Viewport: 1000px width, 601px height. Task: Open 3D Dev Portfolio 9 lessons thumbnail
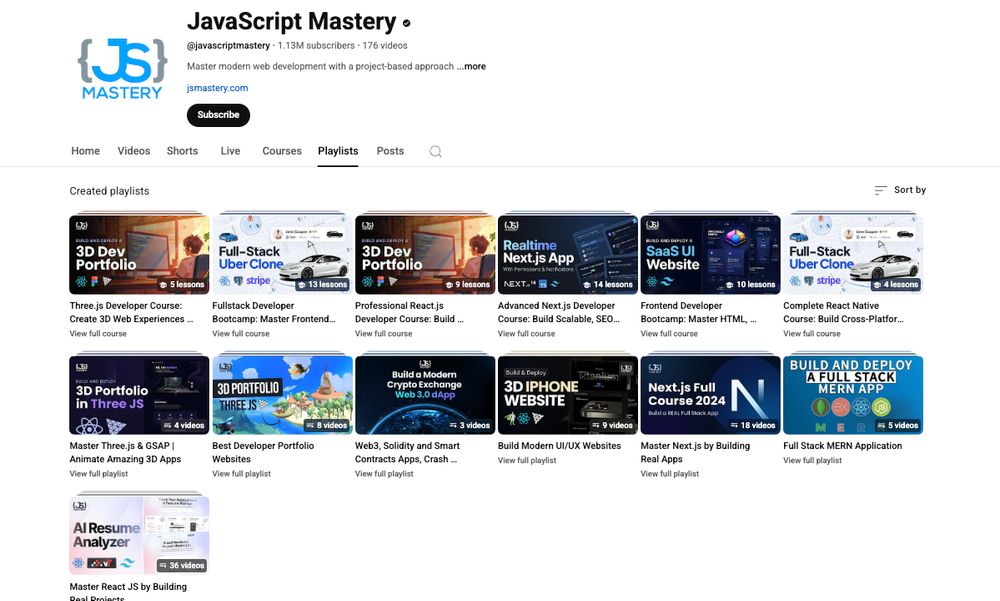425,255
